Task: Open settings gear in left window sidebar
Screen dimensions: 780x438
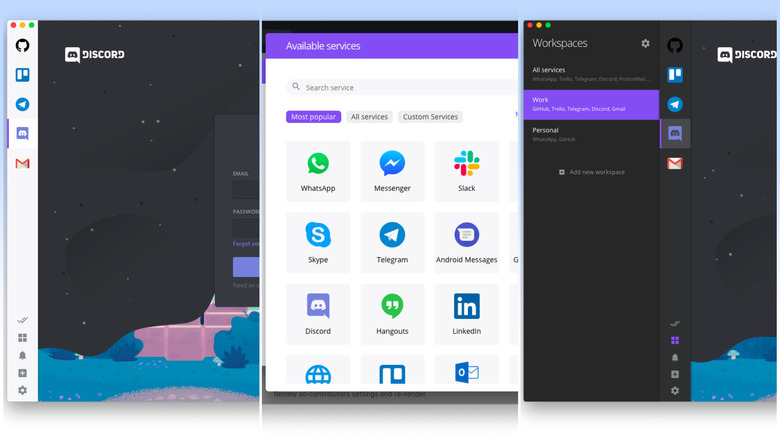Action: pyautogui.click(x=22, y=391)
